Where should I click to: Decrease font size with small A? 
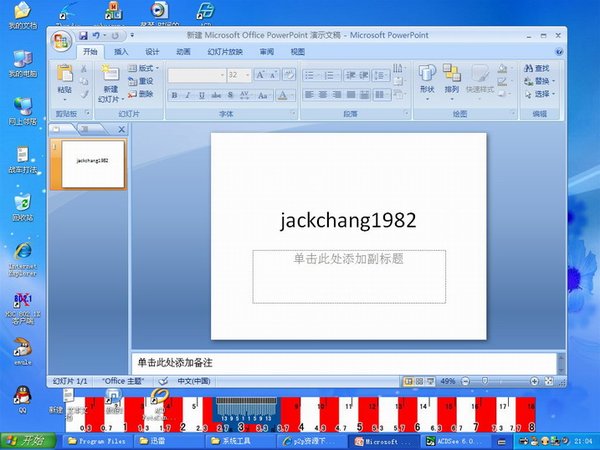(x=273, y=75)
